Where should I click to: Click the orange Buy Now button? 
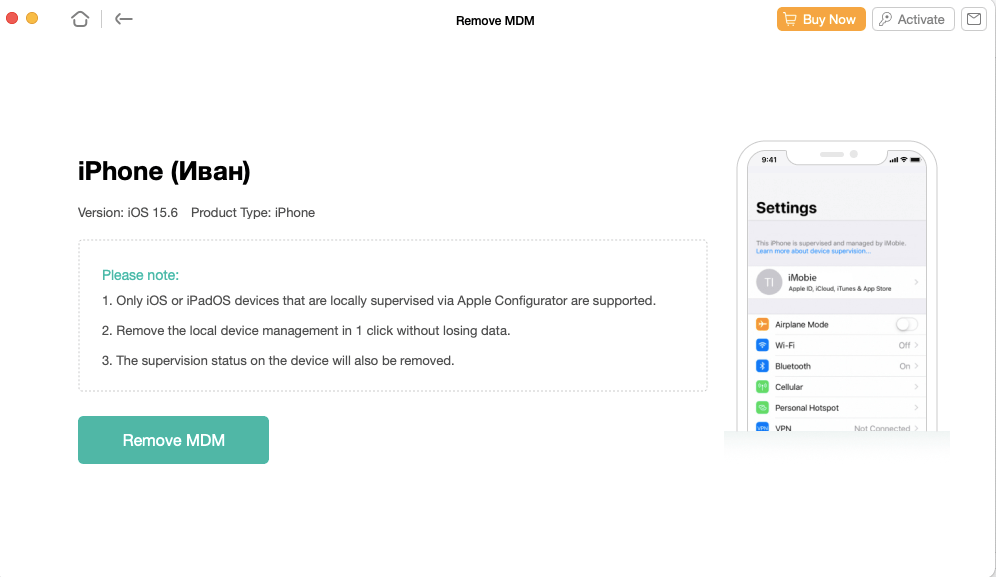pyautogui.click(x=821, y=19)
